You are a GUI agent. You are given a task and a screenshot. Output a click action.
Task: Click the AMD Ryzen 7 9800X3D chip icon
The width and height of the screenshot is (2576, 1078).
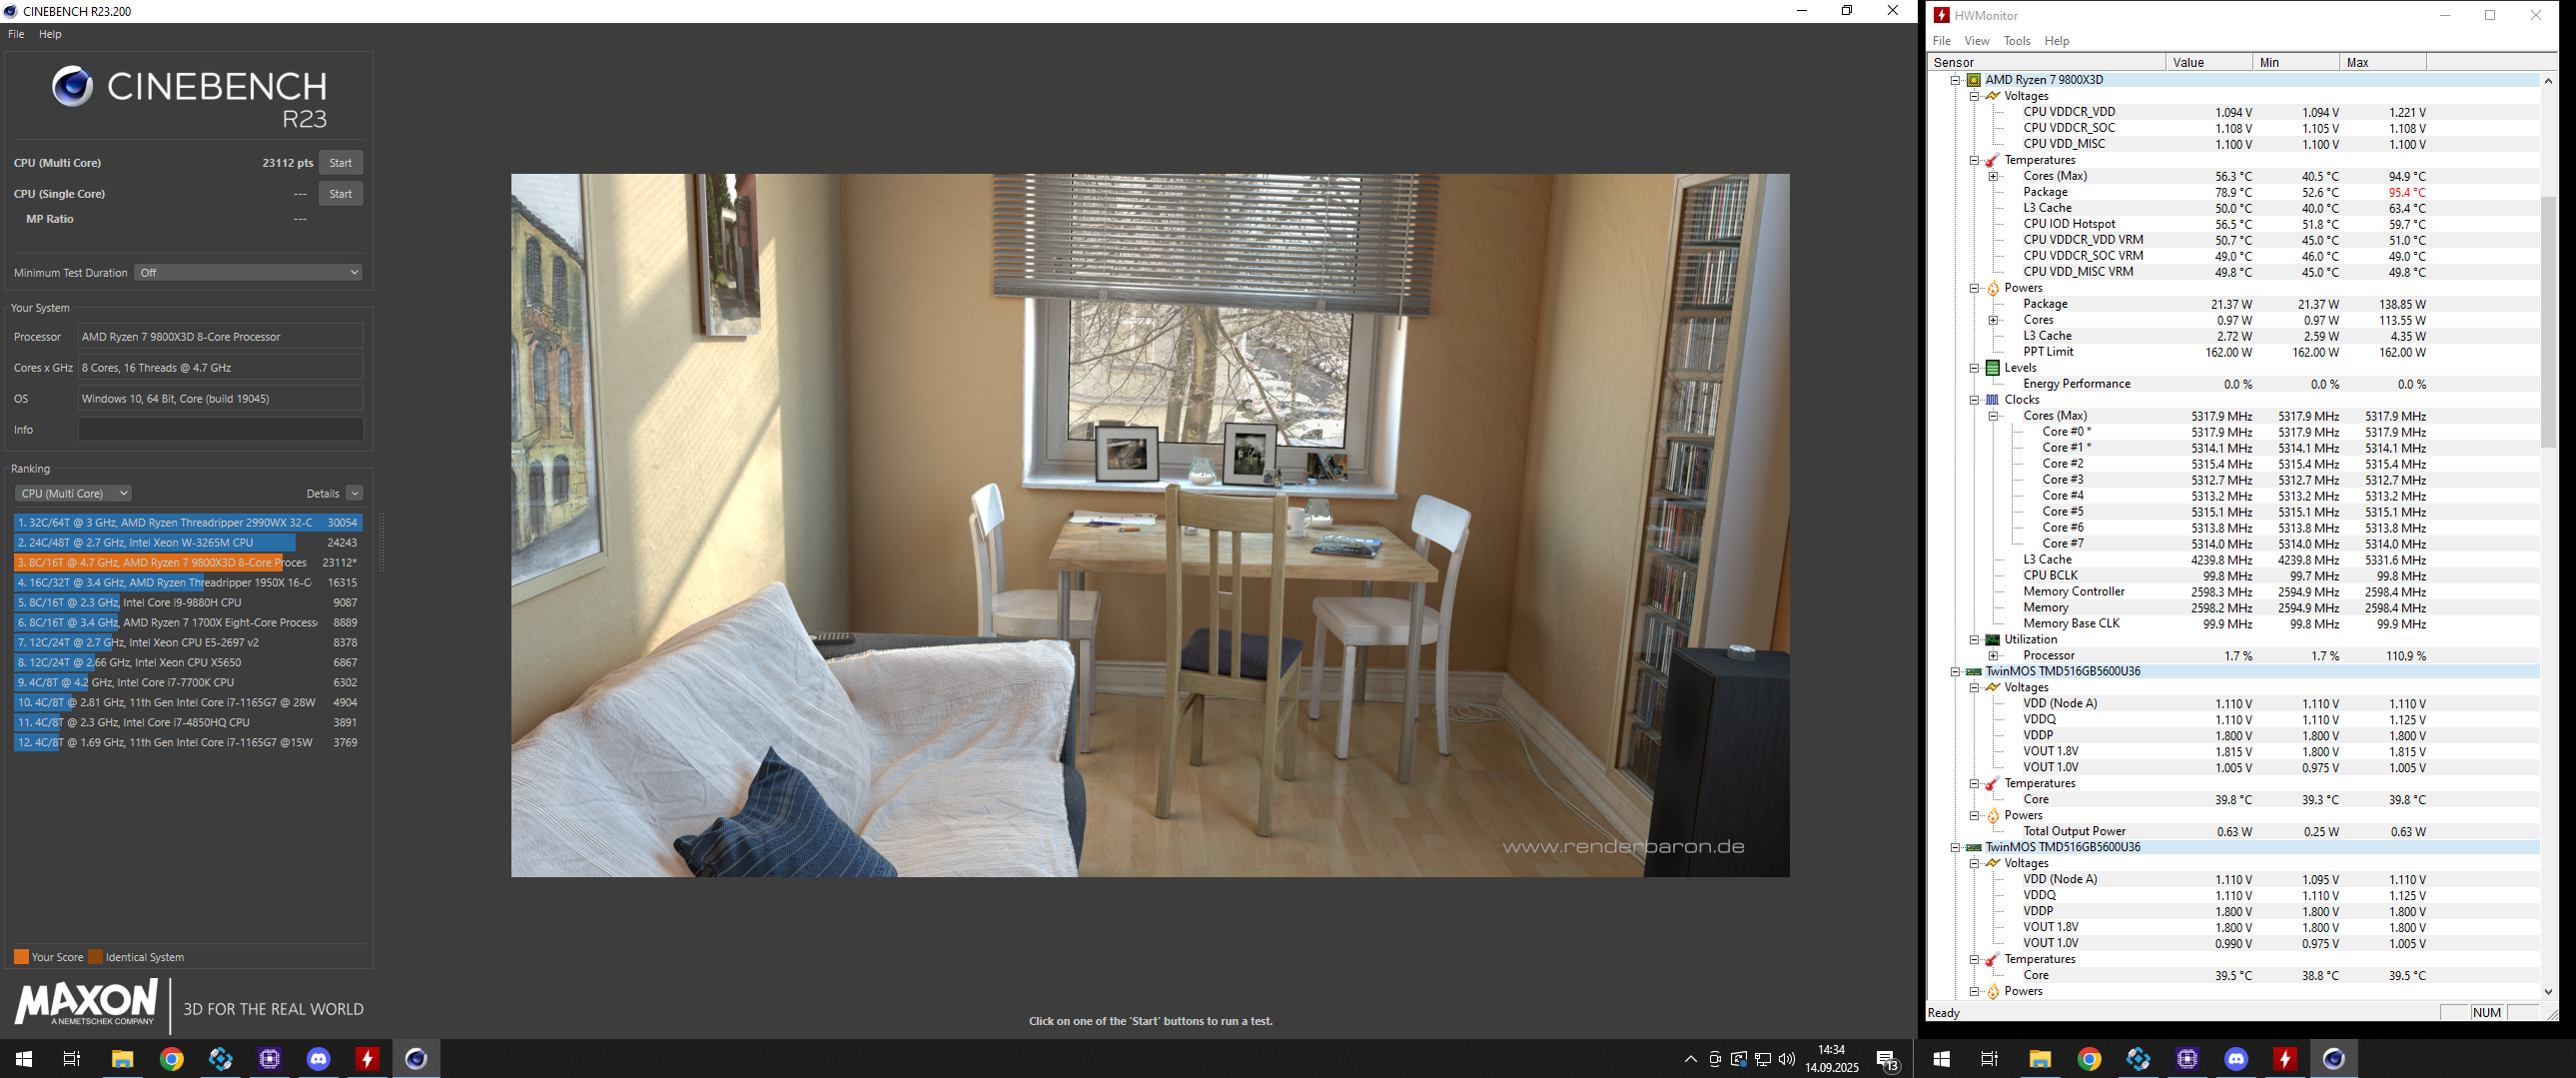1974,80
